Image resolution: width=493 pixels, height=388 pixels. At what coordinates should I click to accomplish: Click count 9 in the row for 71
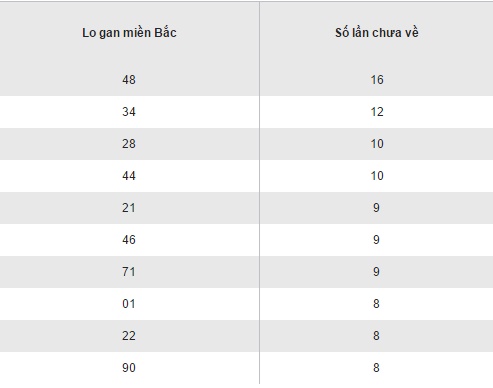376,272
